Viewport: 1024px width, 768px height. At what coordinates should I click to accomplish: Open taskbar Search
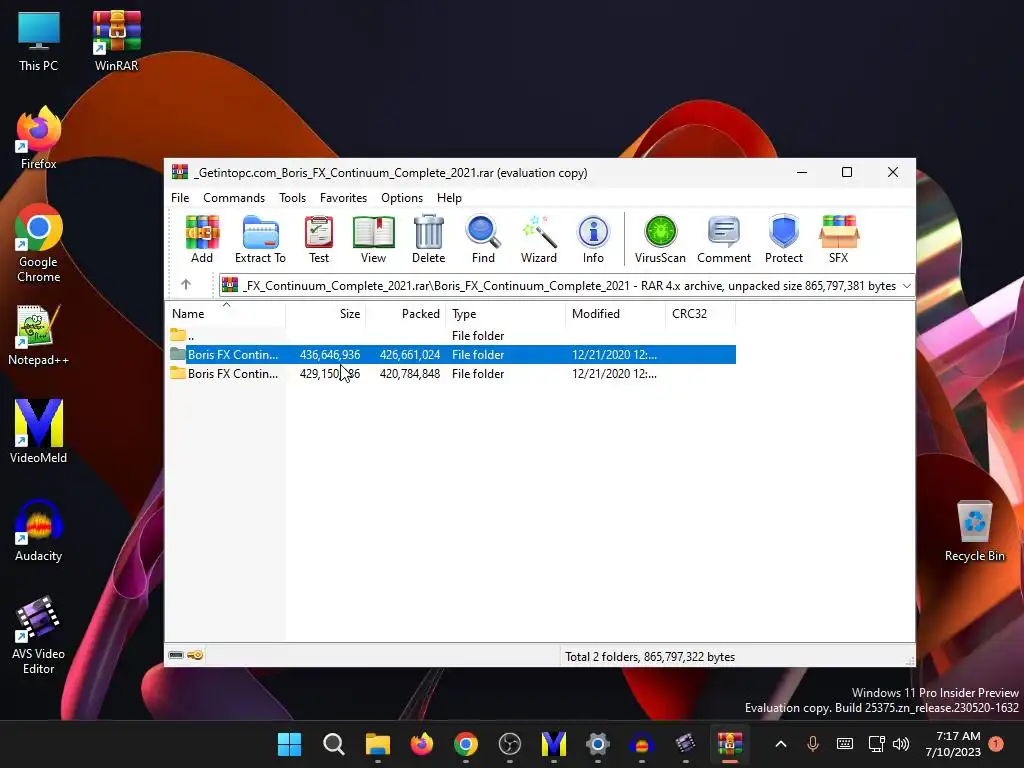(334, 744)
